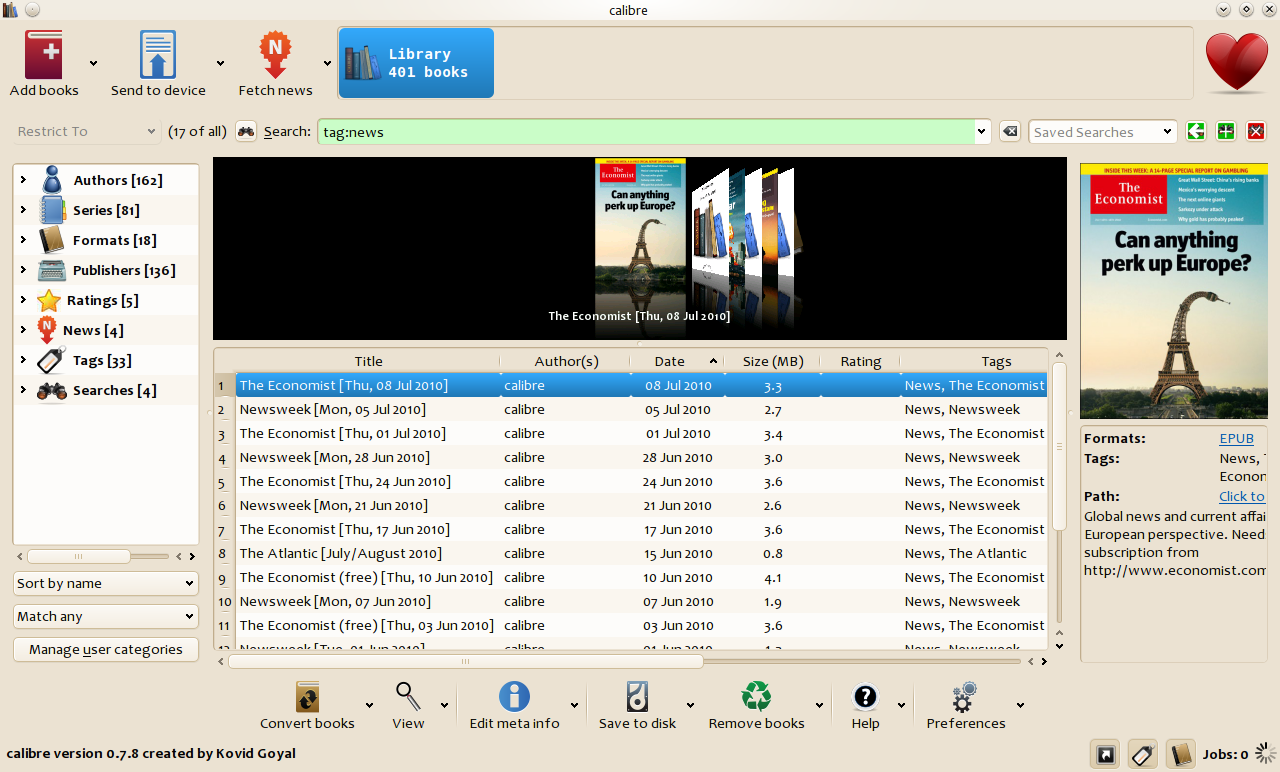Click the View magnifier icon
This screenshot has height=772, width=1280.
tap(408, 696)
